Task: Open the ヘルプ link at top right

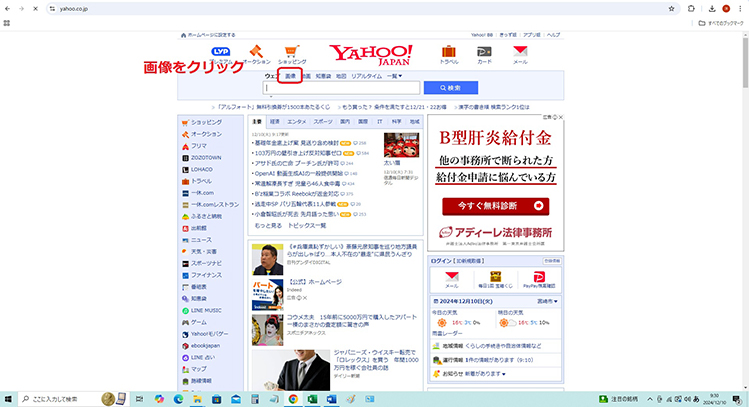Action: (553, 35)
